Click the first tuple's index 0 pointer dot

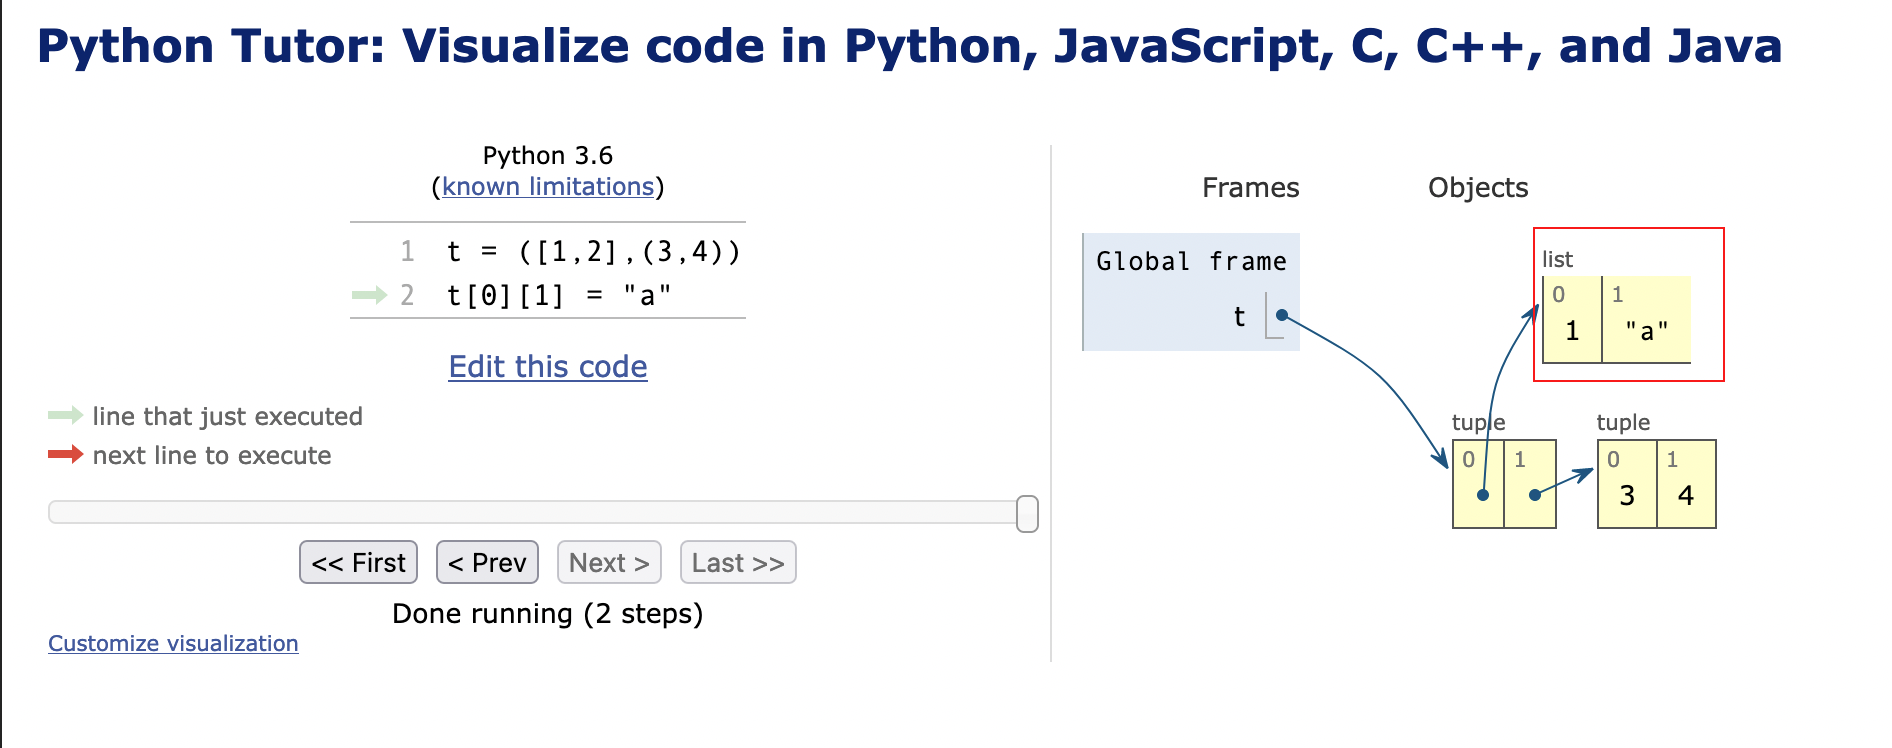tap(1483, 495)
